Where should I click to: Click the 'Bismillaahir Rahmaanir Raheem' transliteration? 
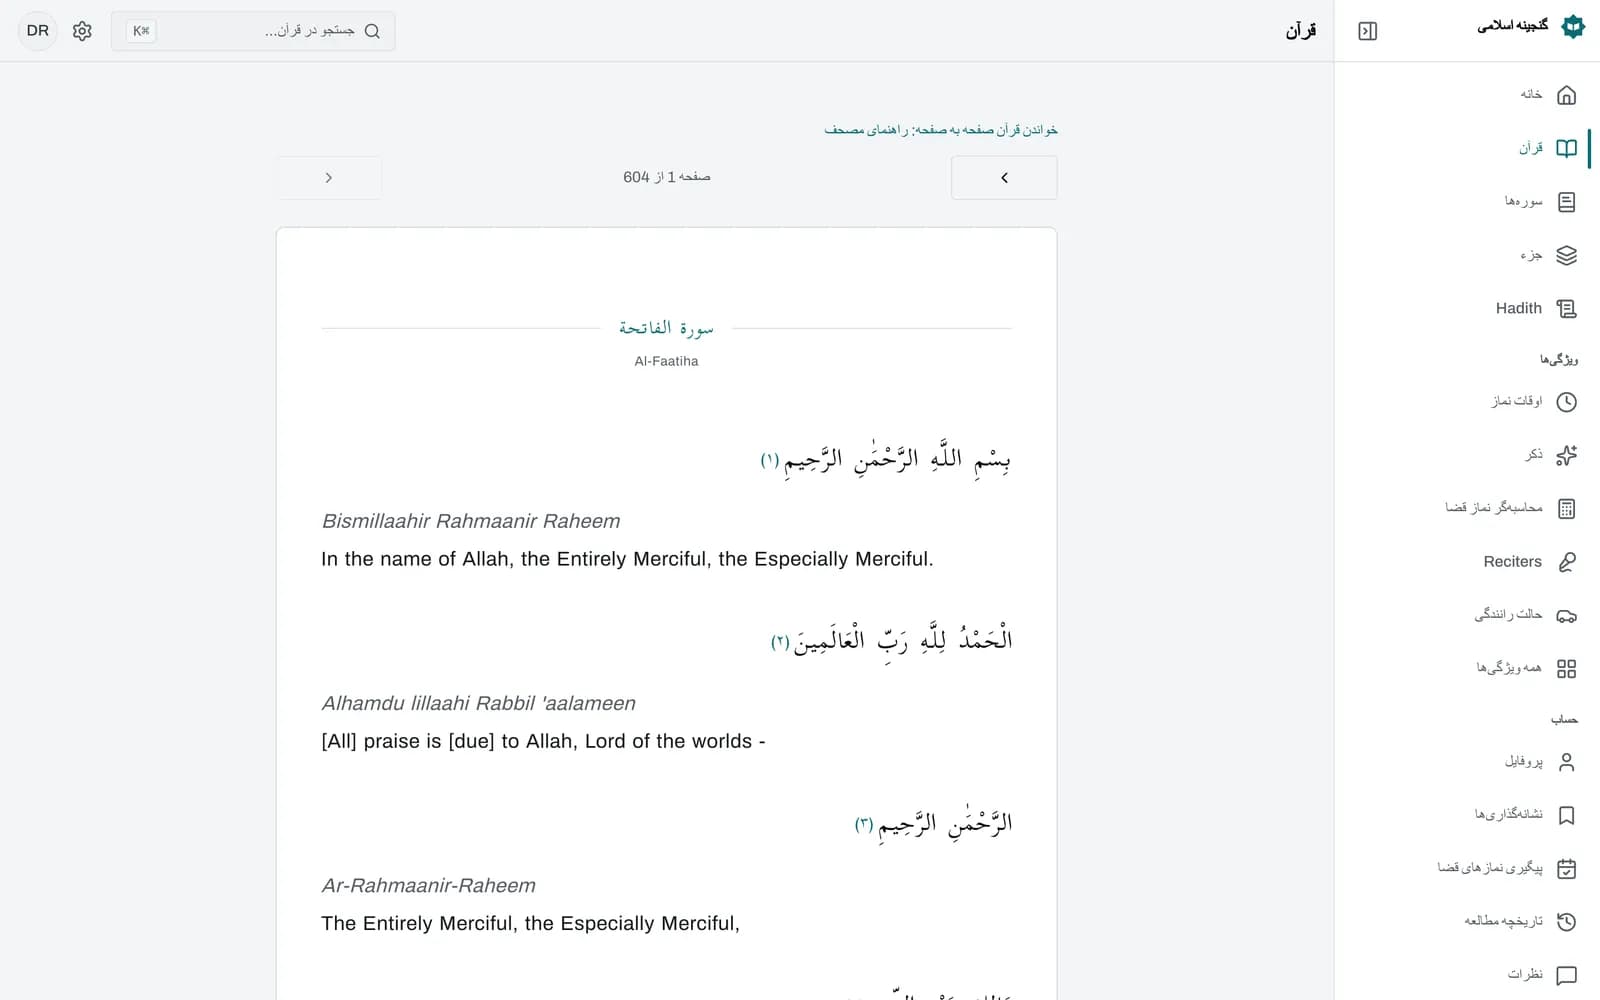coord(470,521)
